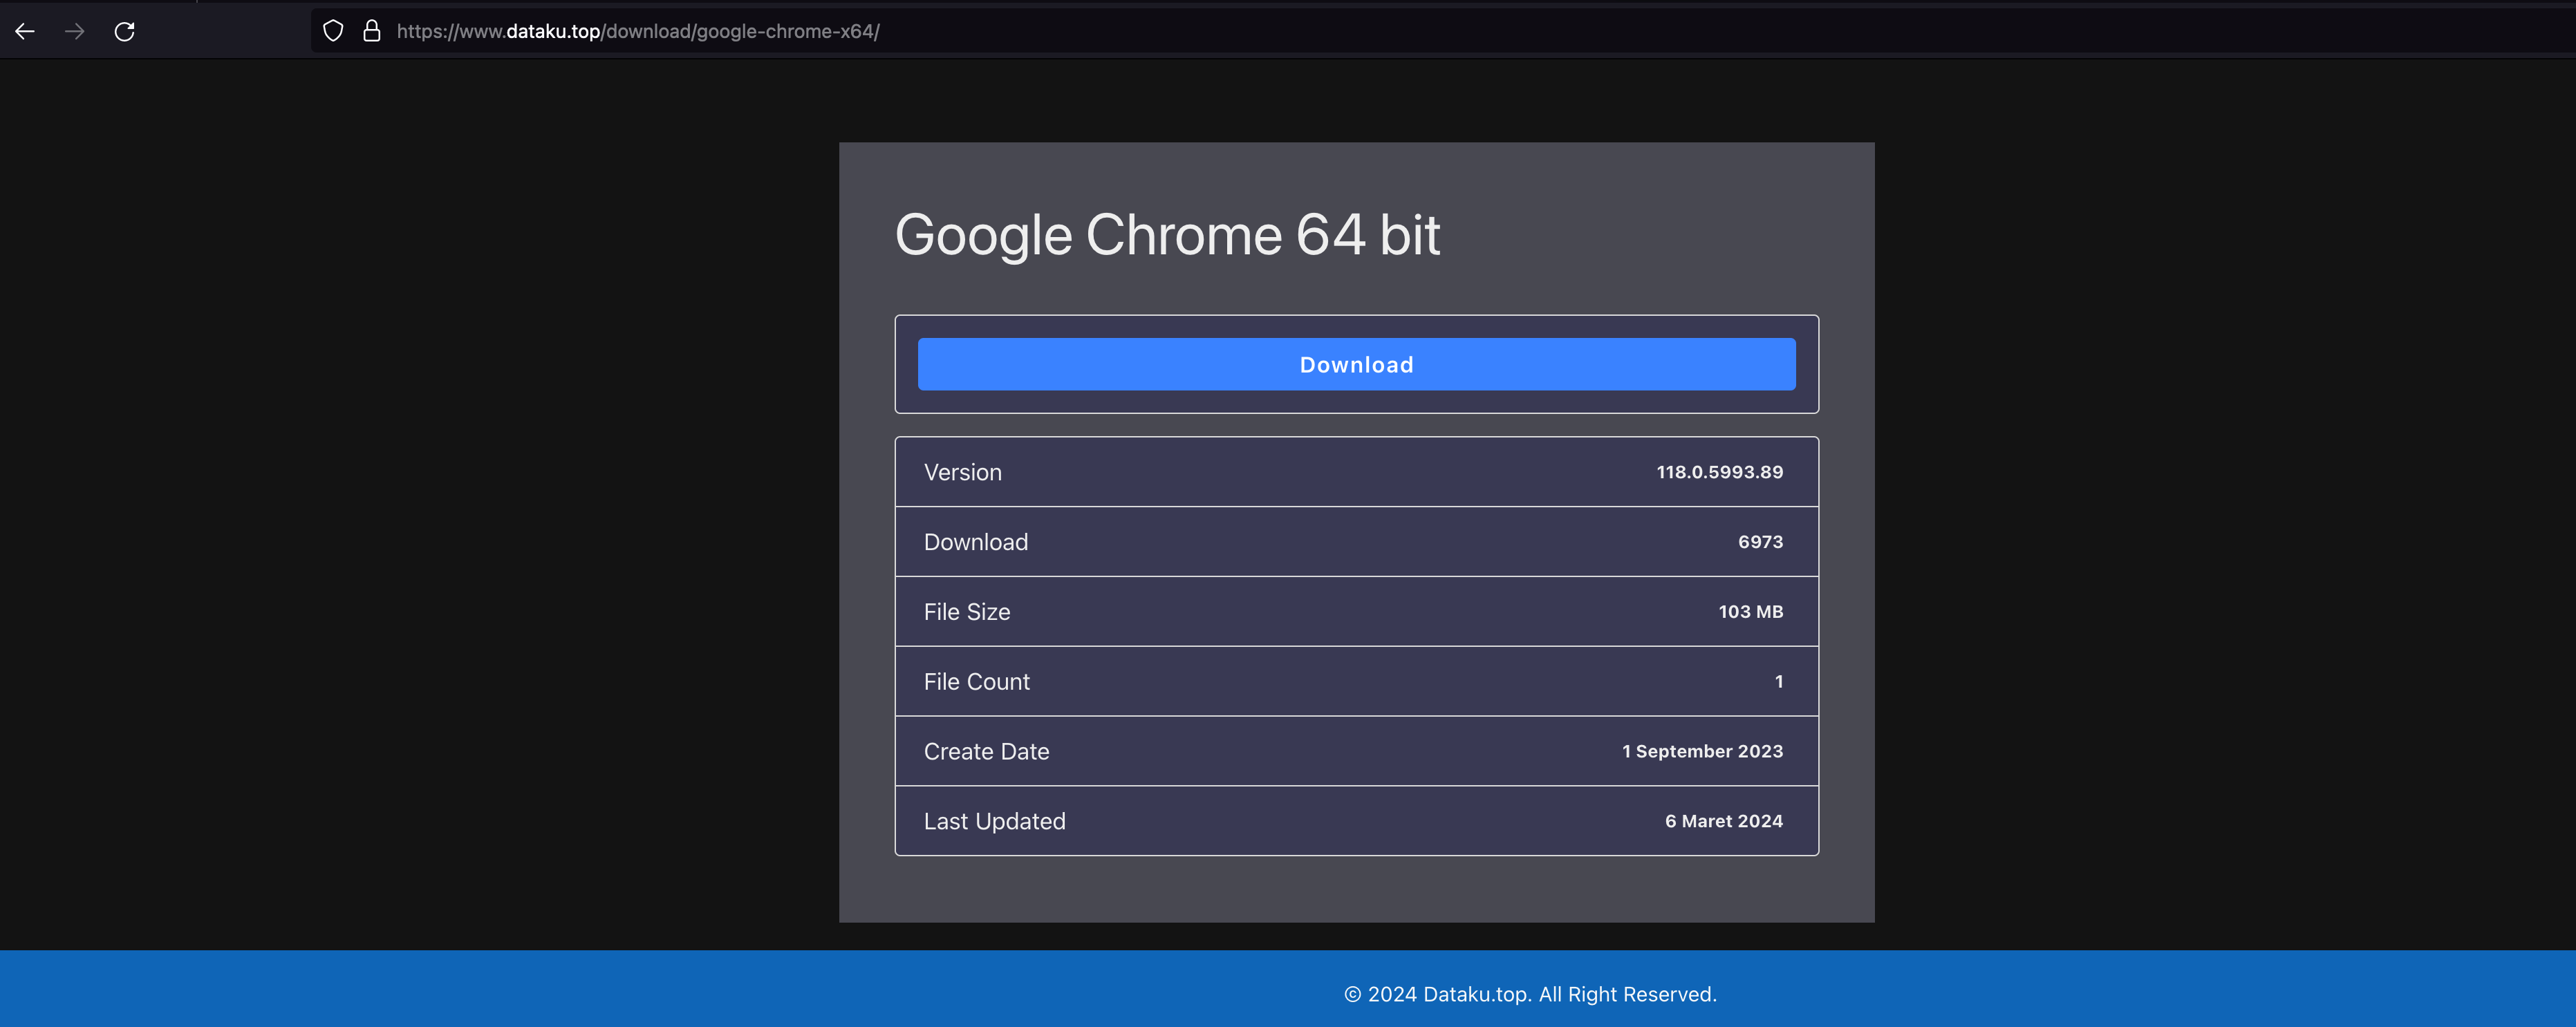This screenshot has width=2576, height=1027.
Task: Click the Last Updated label
Action: tap(994, 821)
